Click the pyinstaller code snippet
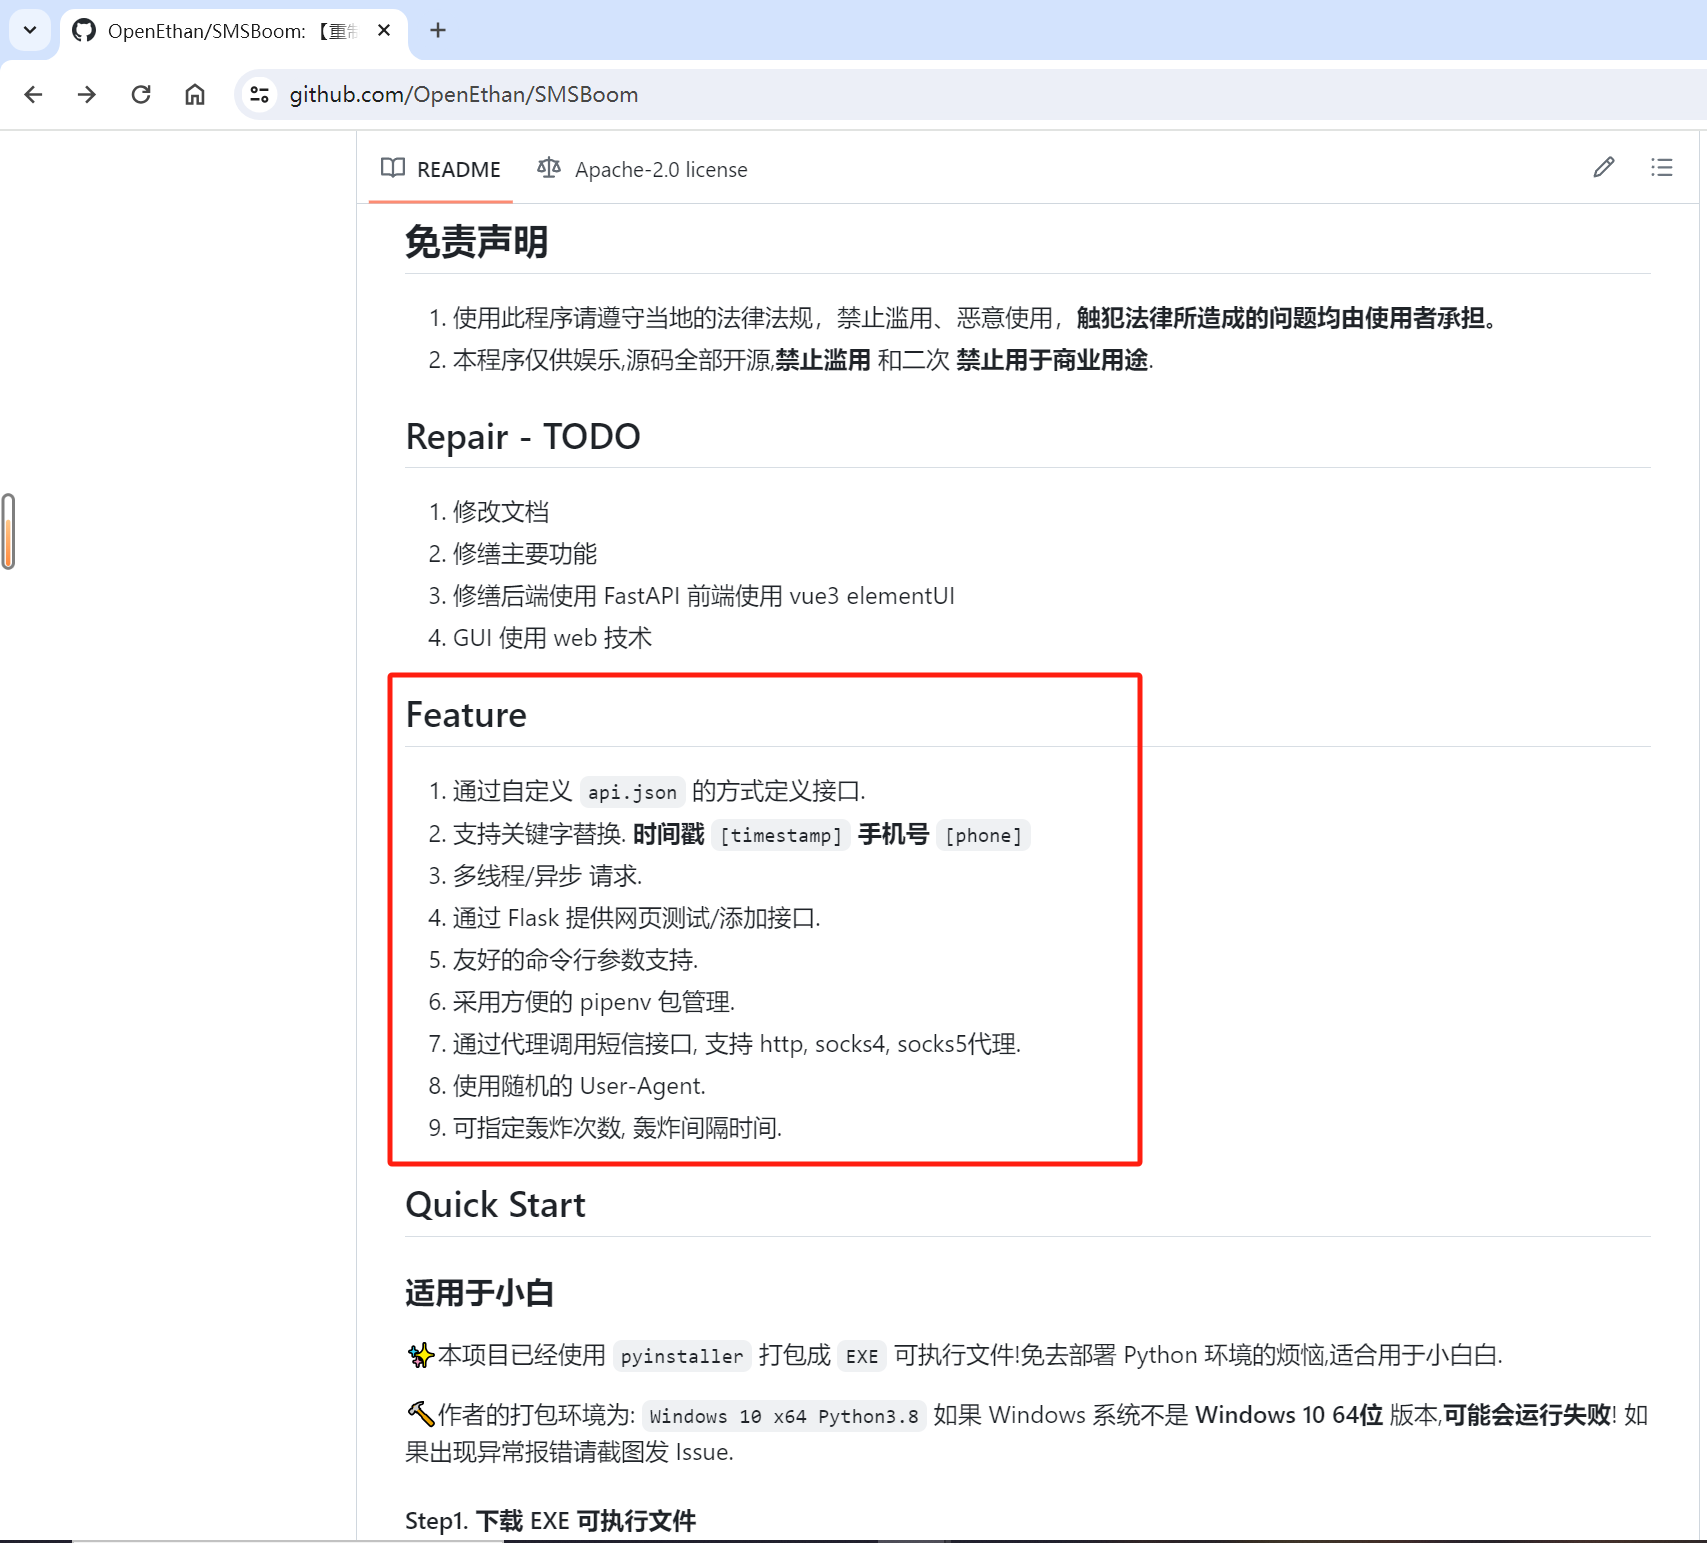 click(x=682, y=1356)
